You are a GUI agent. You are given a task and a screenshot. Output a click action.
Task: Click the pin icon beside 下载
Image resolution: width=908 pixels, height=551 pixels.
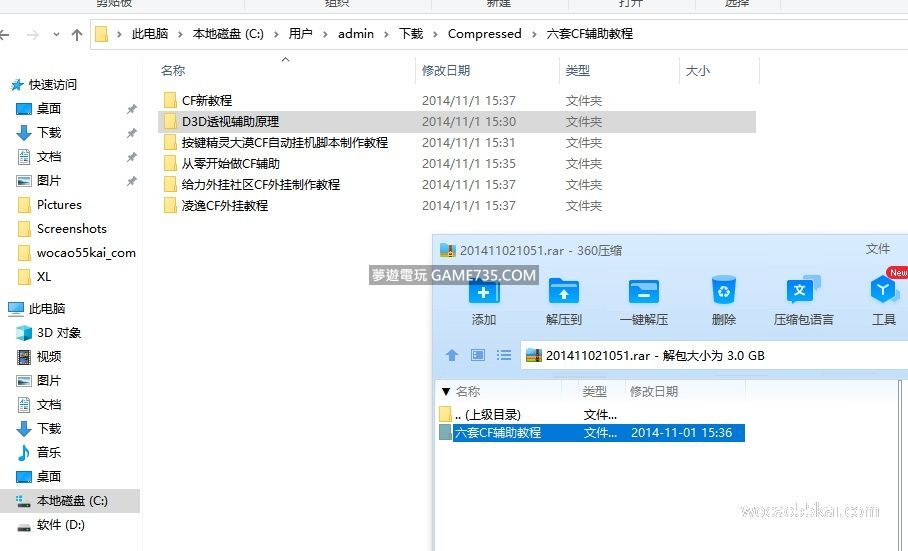(131, 133)
